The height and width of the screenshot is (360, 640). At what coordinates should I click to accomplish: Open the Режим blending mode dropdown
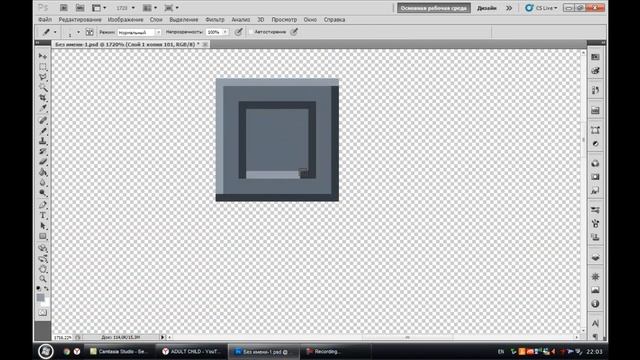(139, 32)
